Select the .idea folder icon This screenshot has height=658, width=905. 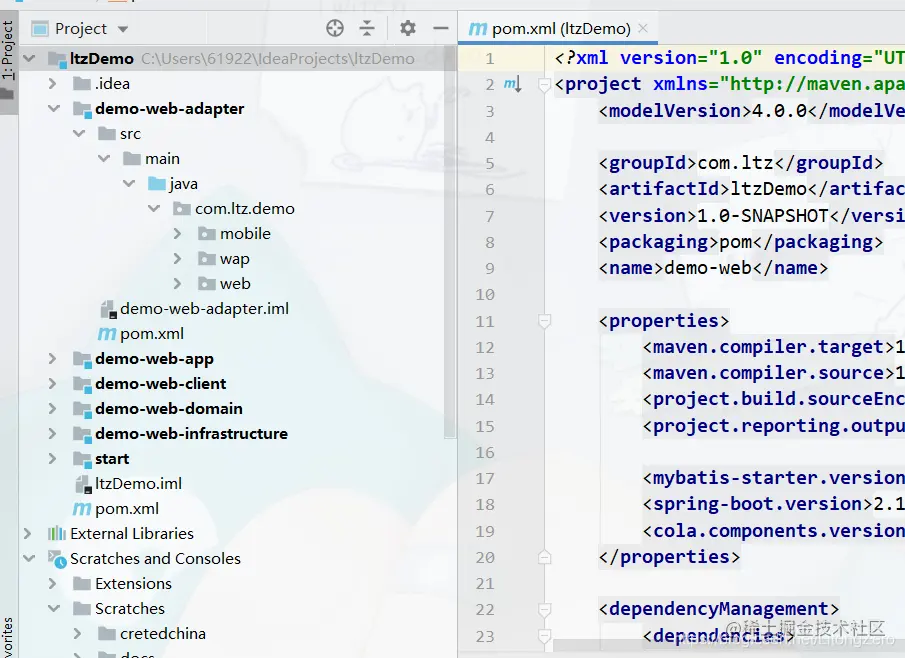click(82, 84)
